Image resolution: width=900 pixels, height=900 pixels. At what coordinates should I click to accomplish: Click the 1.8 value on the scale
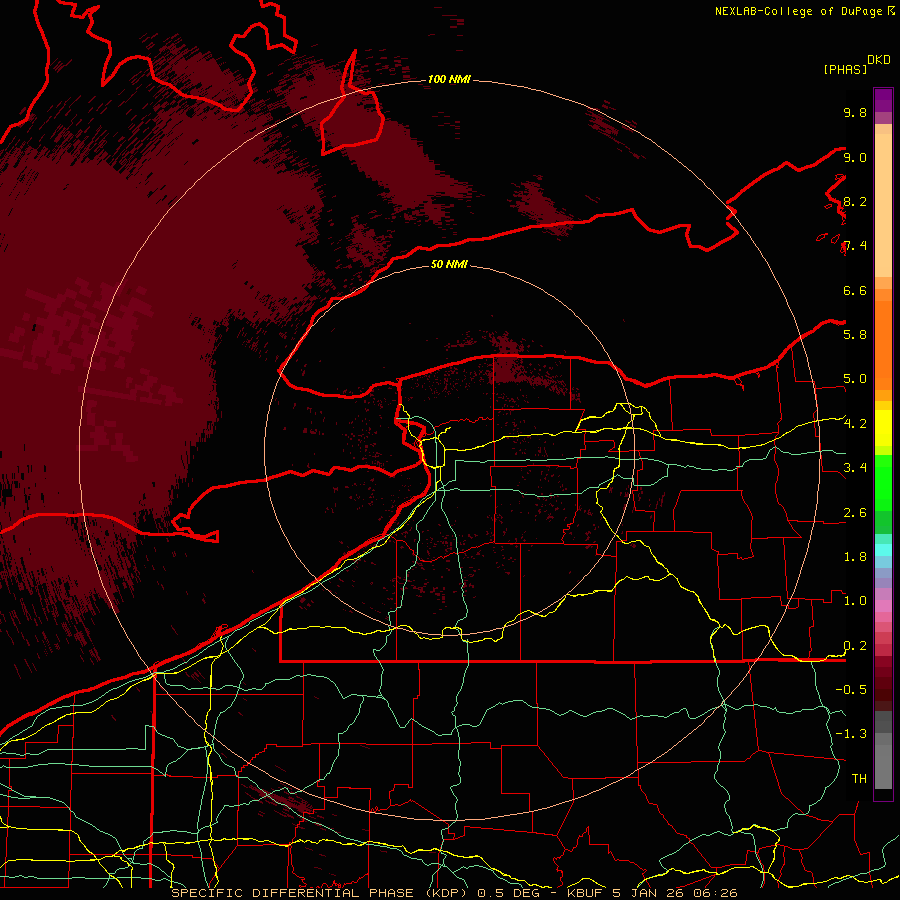pos(855,557)
